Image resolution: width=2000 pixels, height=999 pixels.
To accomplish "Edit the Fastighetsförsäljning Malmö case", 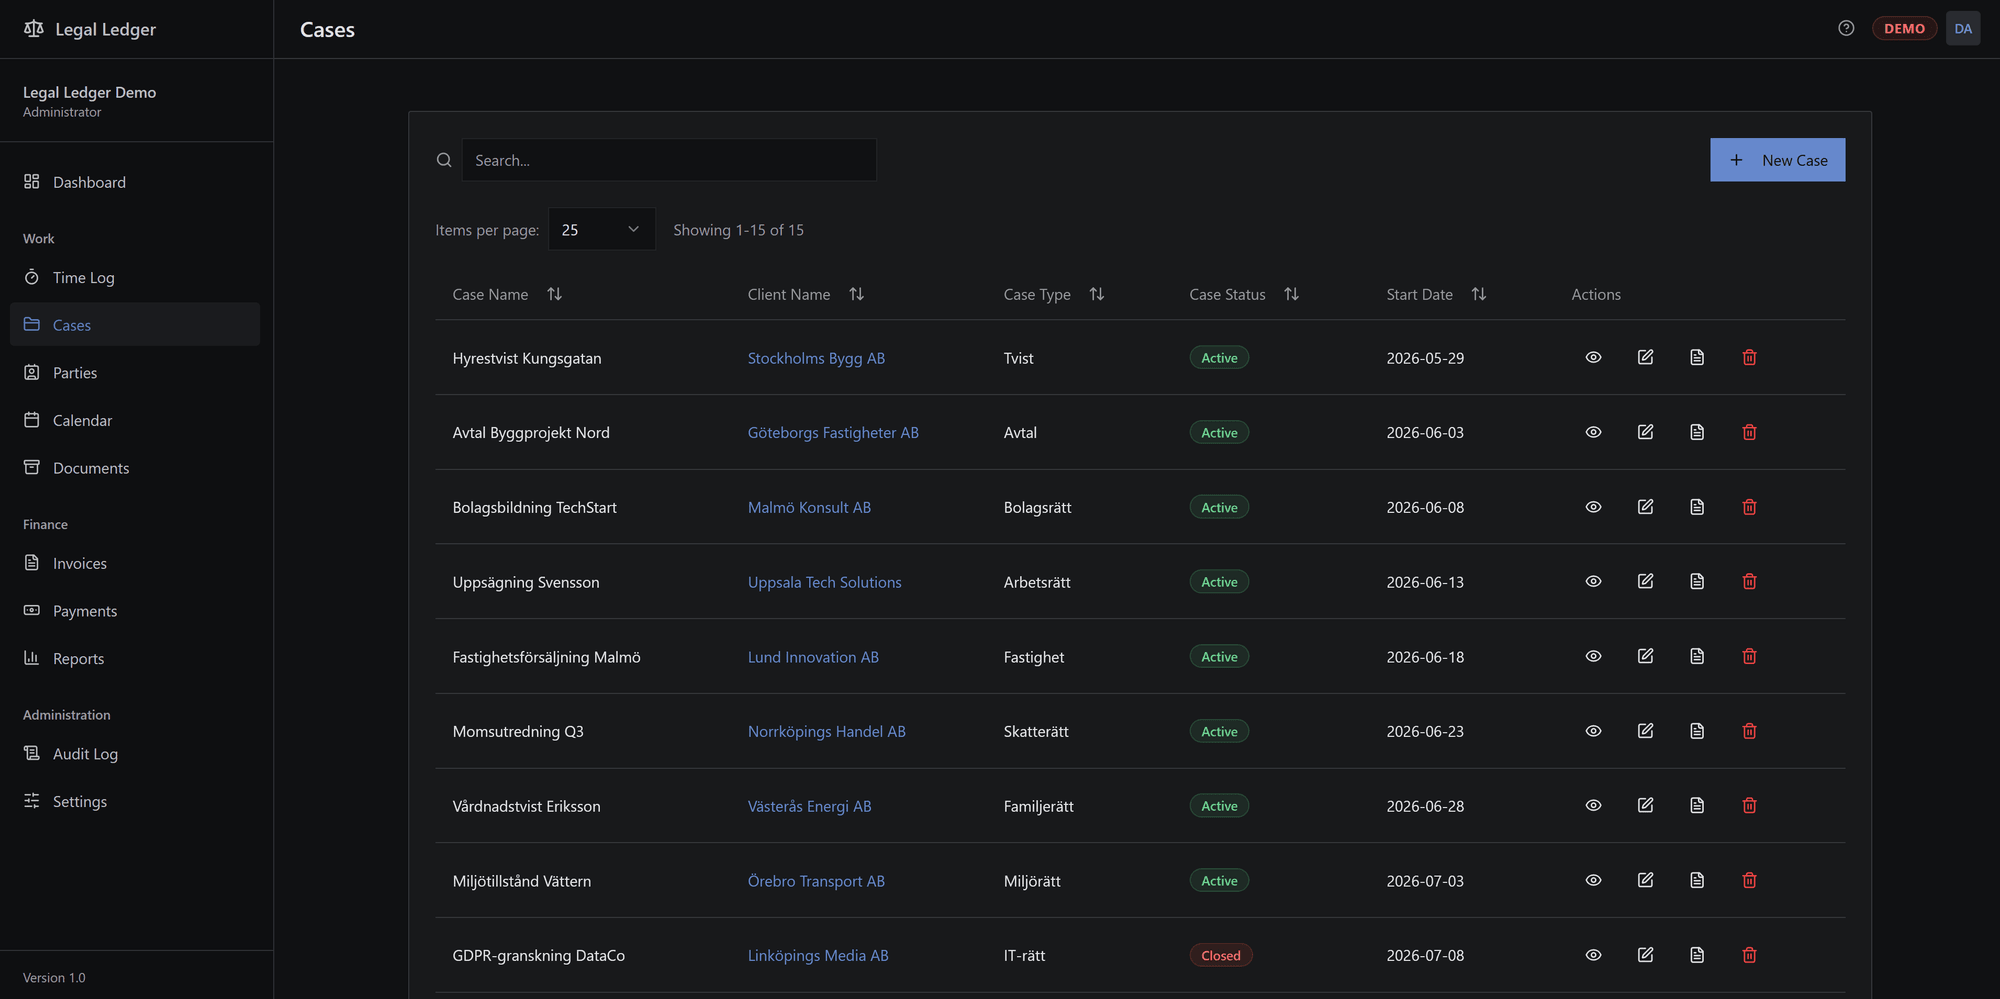I will (x=1645, y=656).
